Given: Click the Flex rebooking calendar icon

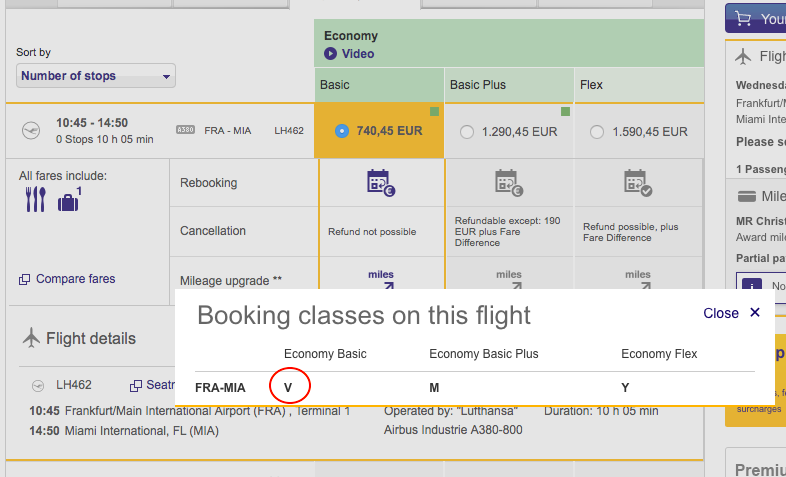Looking at the screenshot, I should click(x=638, y=181).
